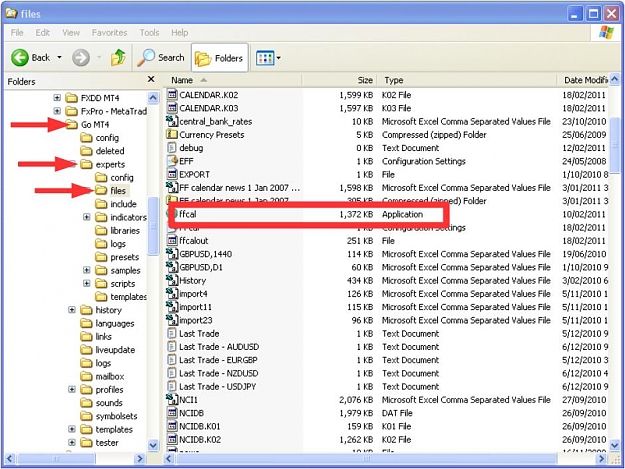This screenshot has width=625, height=469.
Task: Select the liveupdate folder icon
Action: click(86, 350)
